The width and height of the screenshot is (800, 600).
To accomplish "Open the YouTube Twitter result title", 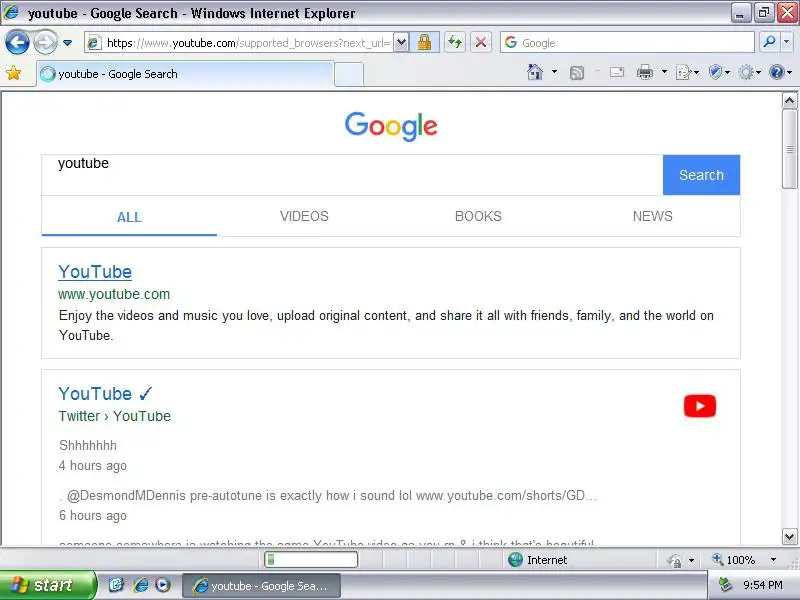I will [105, 394].
